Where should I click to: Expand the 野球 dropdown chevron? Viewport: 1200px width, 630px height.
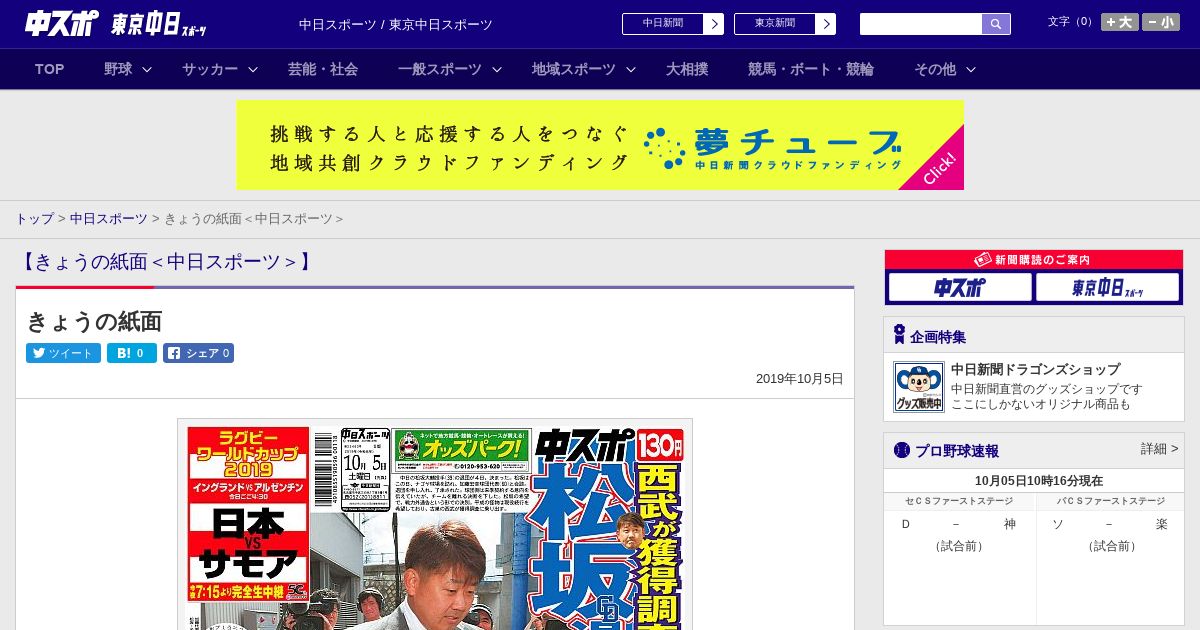(147, 69)
